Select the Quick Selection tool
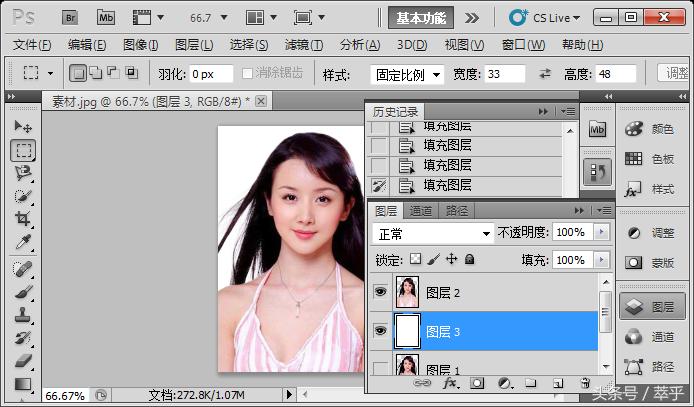Image resolution: width=694 pixels, height=407 pixels. (x=23, y=196)
